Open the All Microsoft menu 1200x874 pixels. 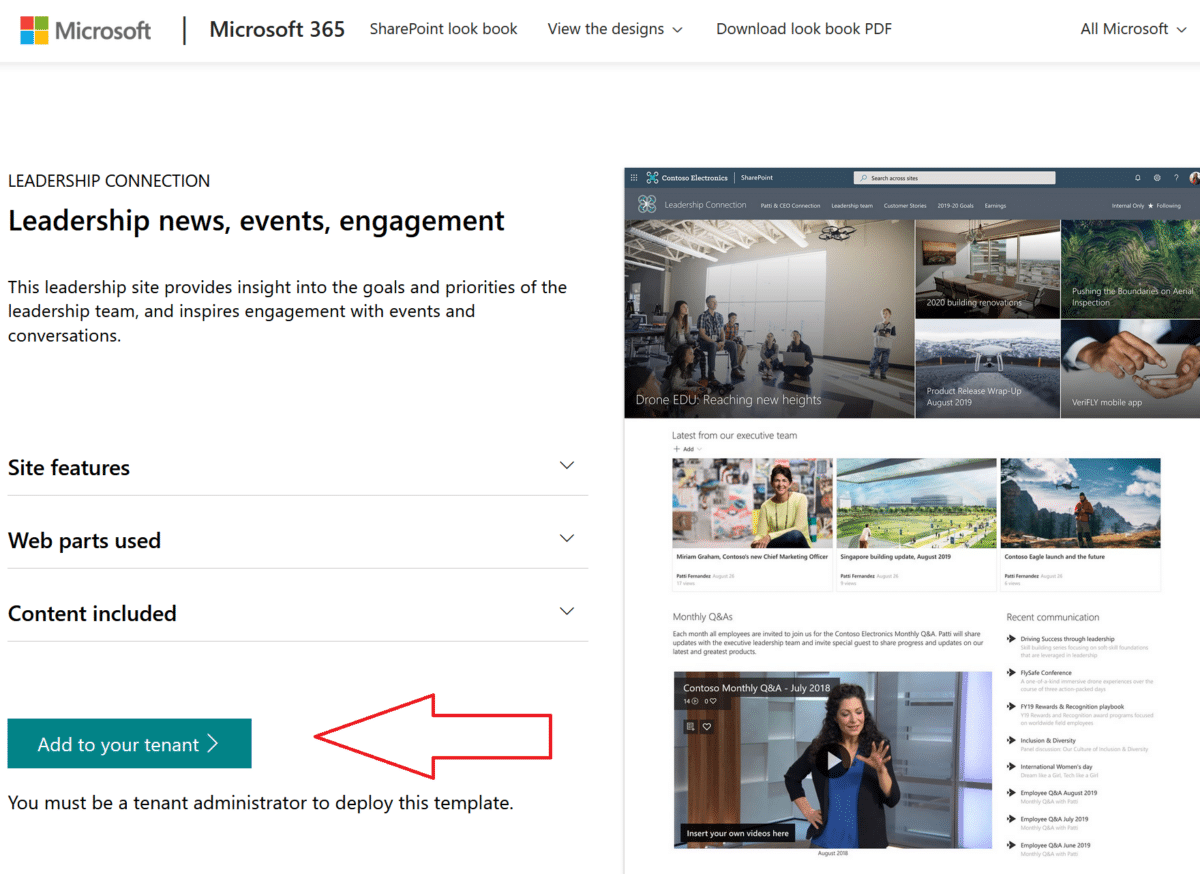pyautogui.click(x=1133, y=29)
